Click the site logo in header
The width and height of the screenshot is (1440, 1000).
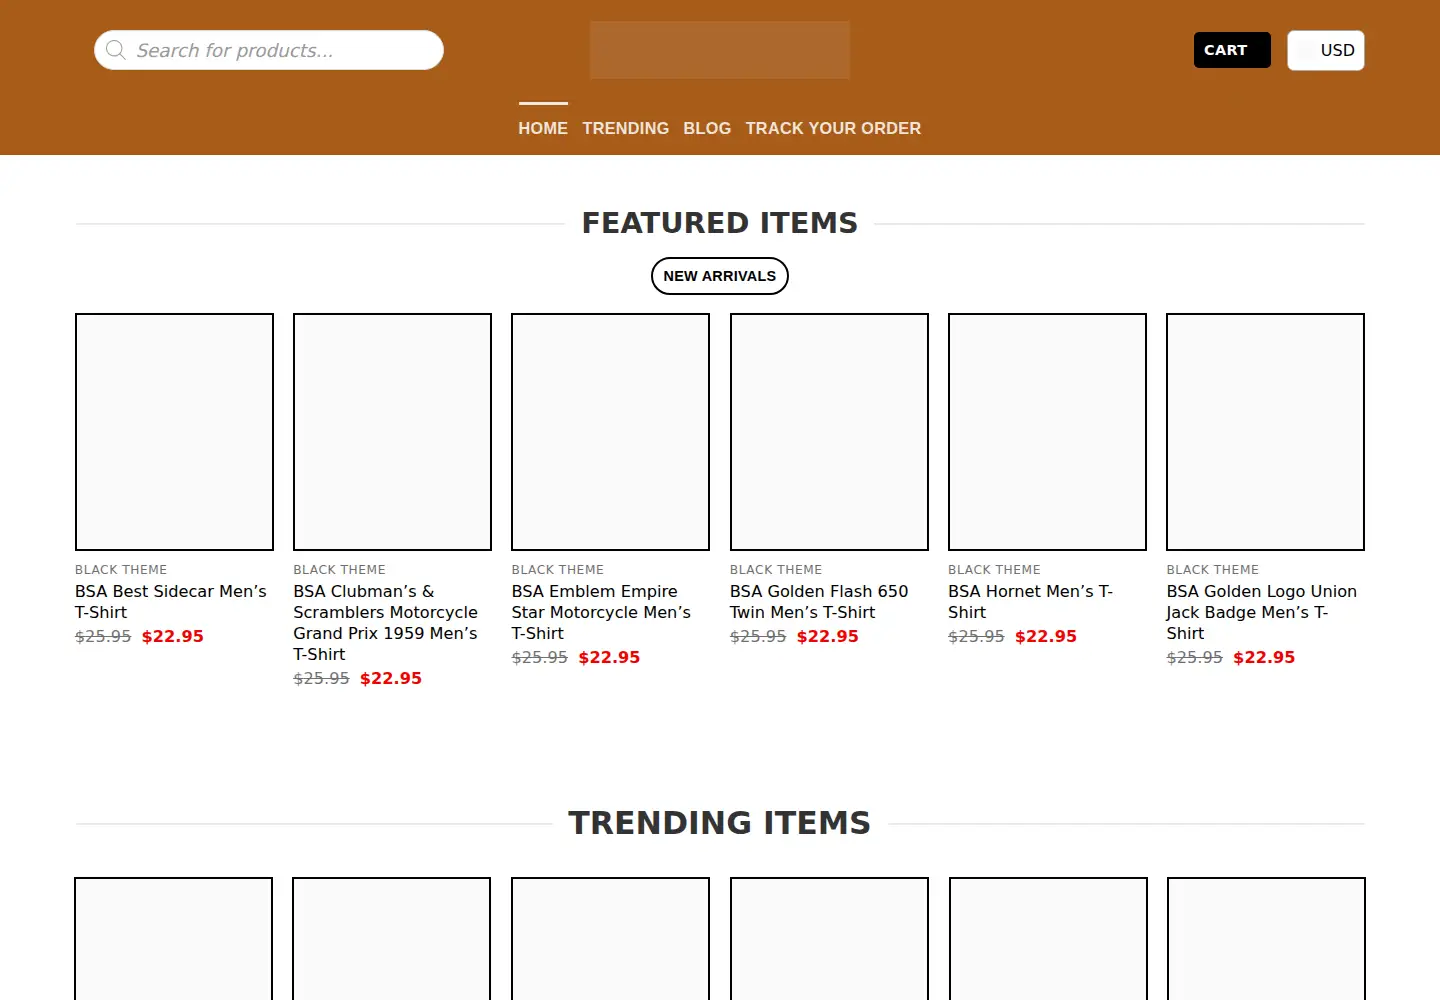click(720, 50)
